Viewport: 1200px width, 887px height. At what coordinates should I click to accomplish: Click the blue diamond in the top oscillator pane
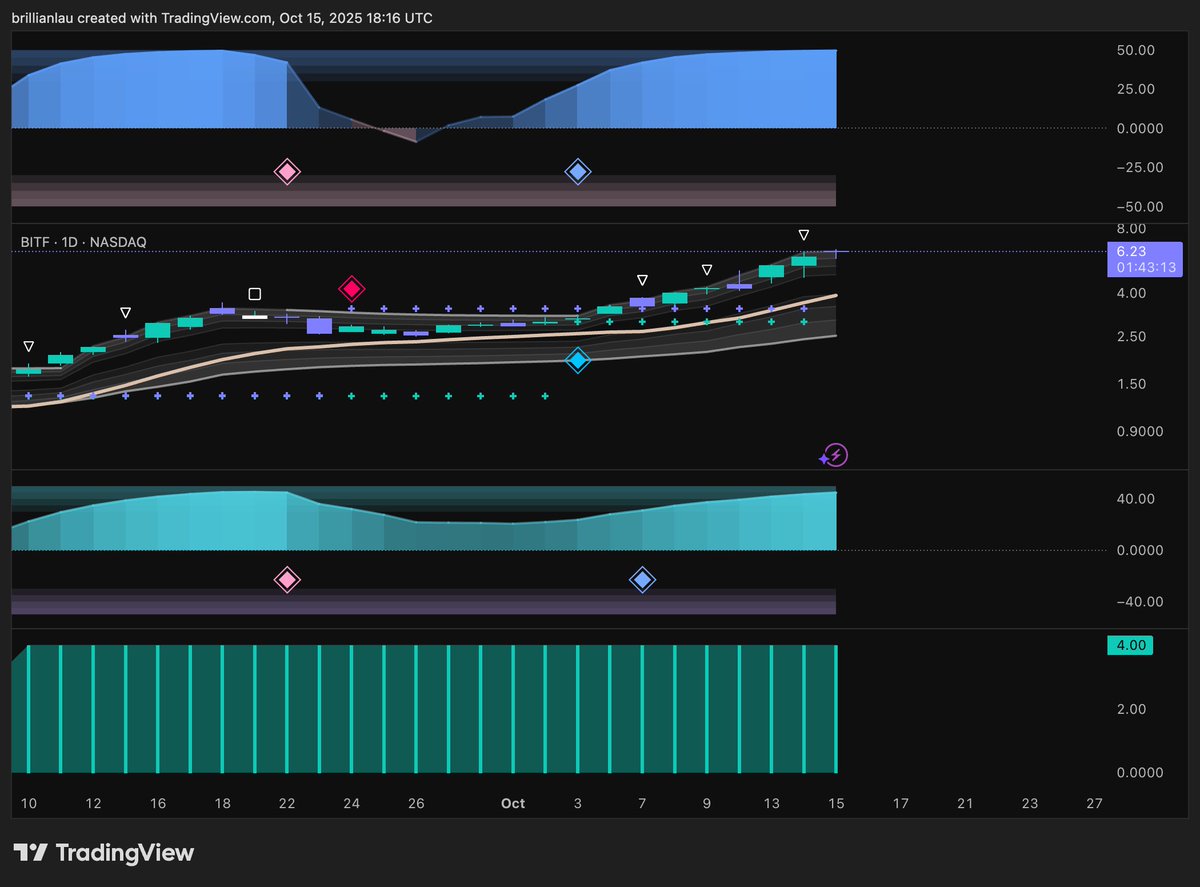point(578,171)
